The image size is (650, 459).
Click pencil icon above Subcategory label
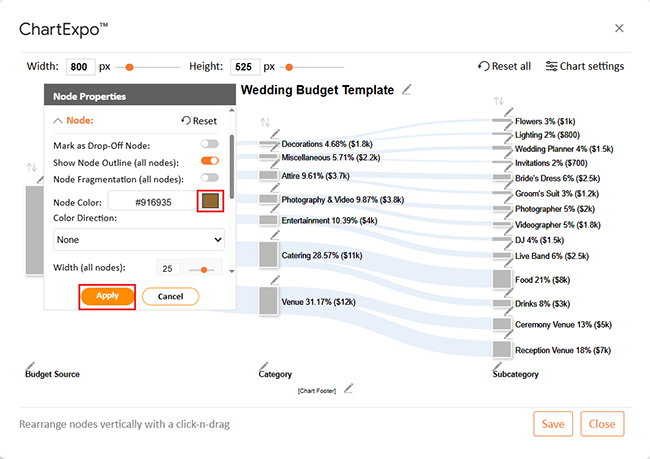coord(498,365)
